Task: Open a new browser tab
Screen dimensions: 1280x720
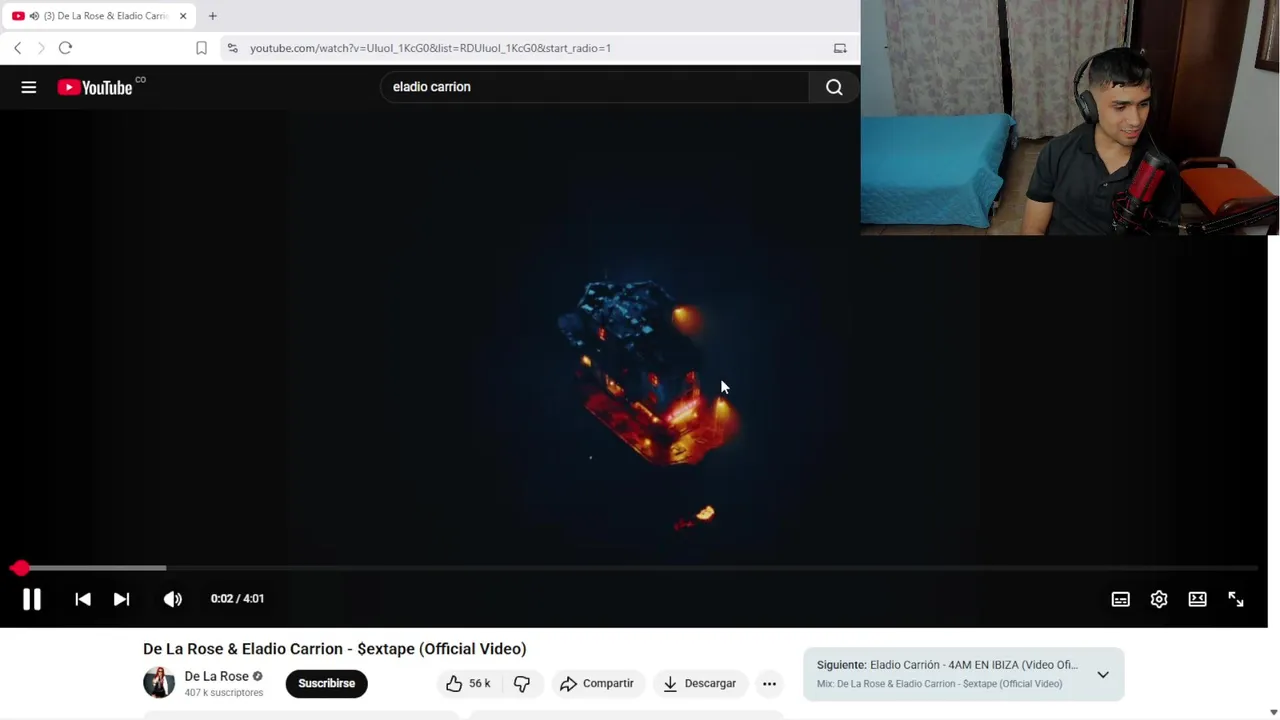Action: coord(212,16)
